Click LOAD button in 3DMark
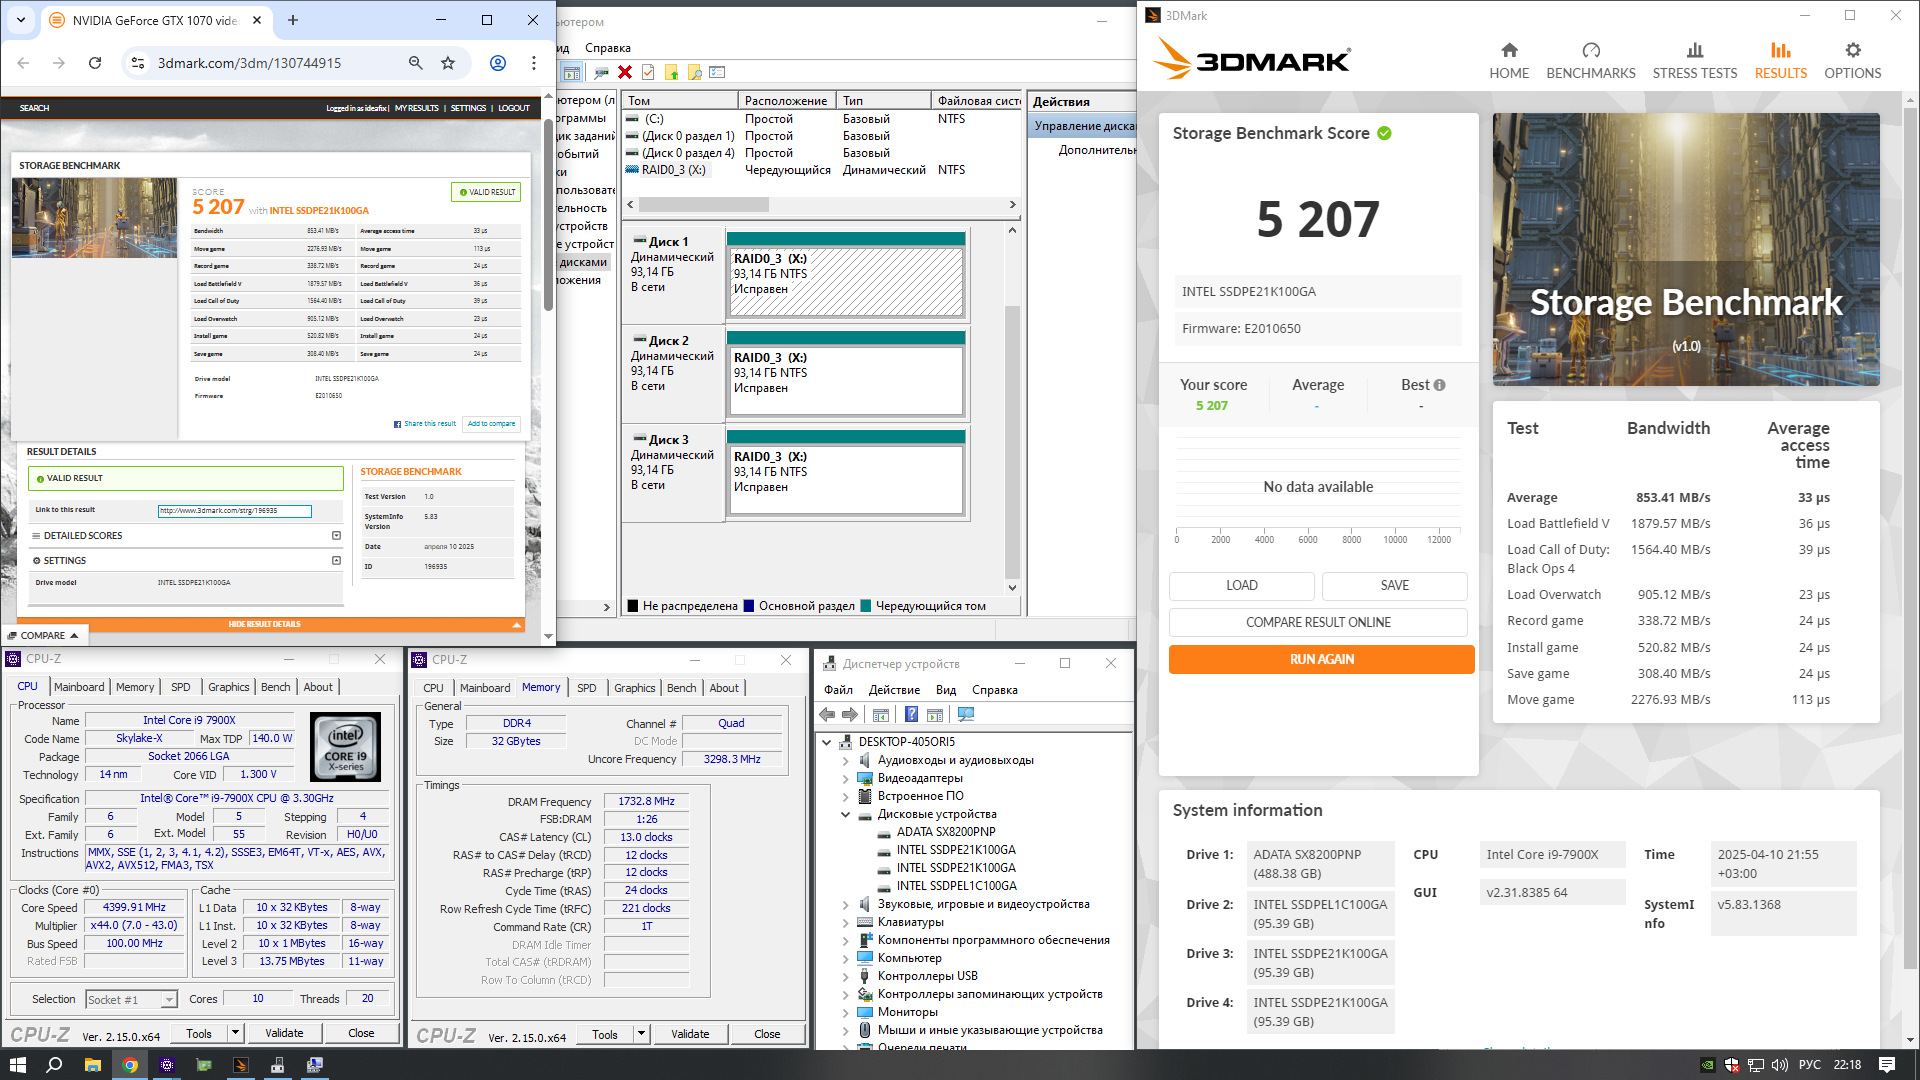 point(1242,585)
